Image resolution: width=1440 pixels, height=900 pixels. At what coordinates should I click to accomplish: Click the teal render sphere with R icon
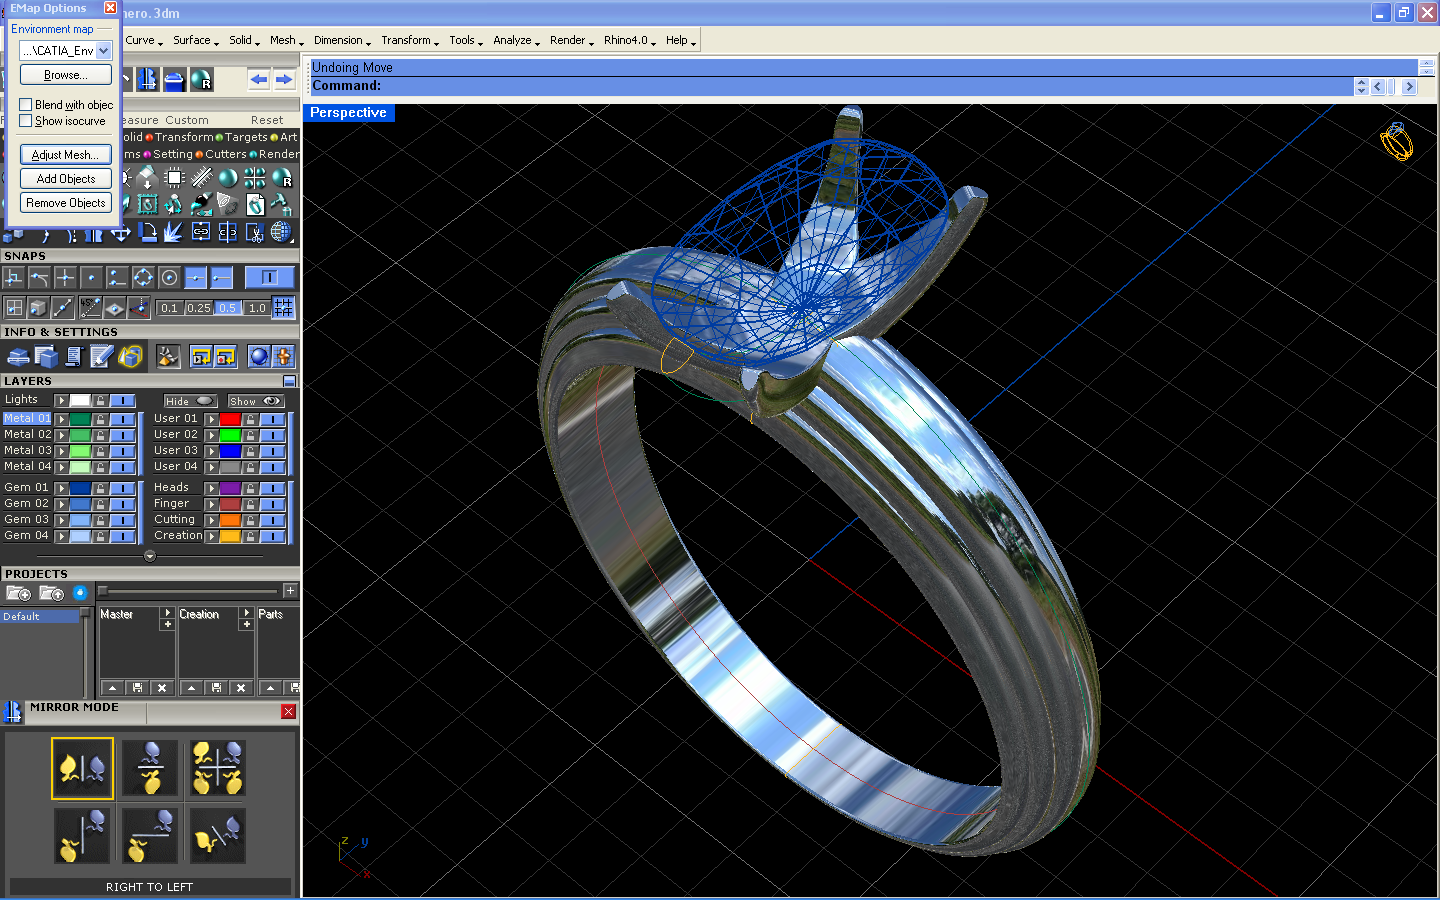click(201, 79)
